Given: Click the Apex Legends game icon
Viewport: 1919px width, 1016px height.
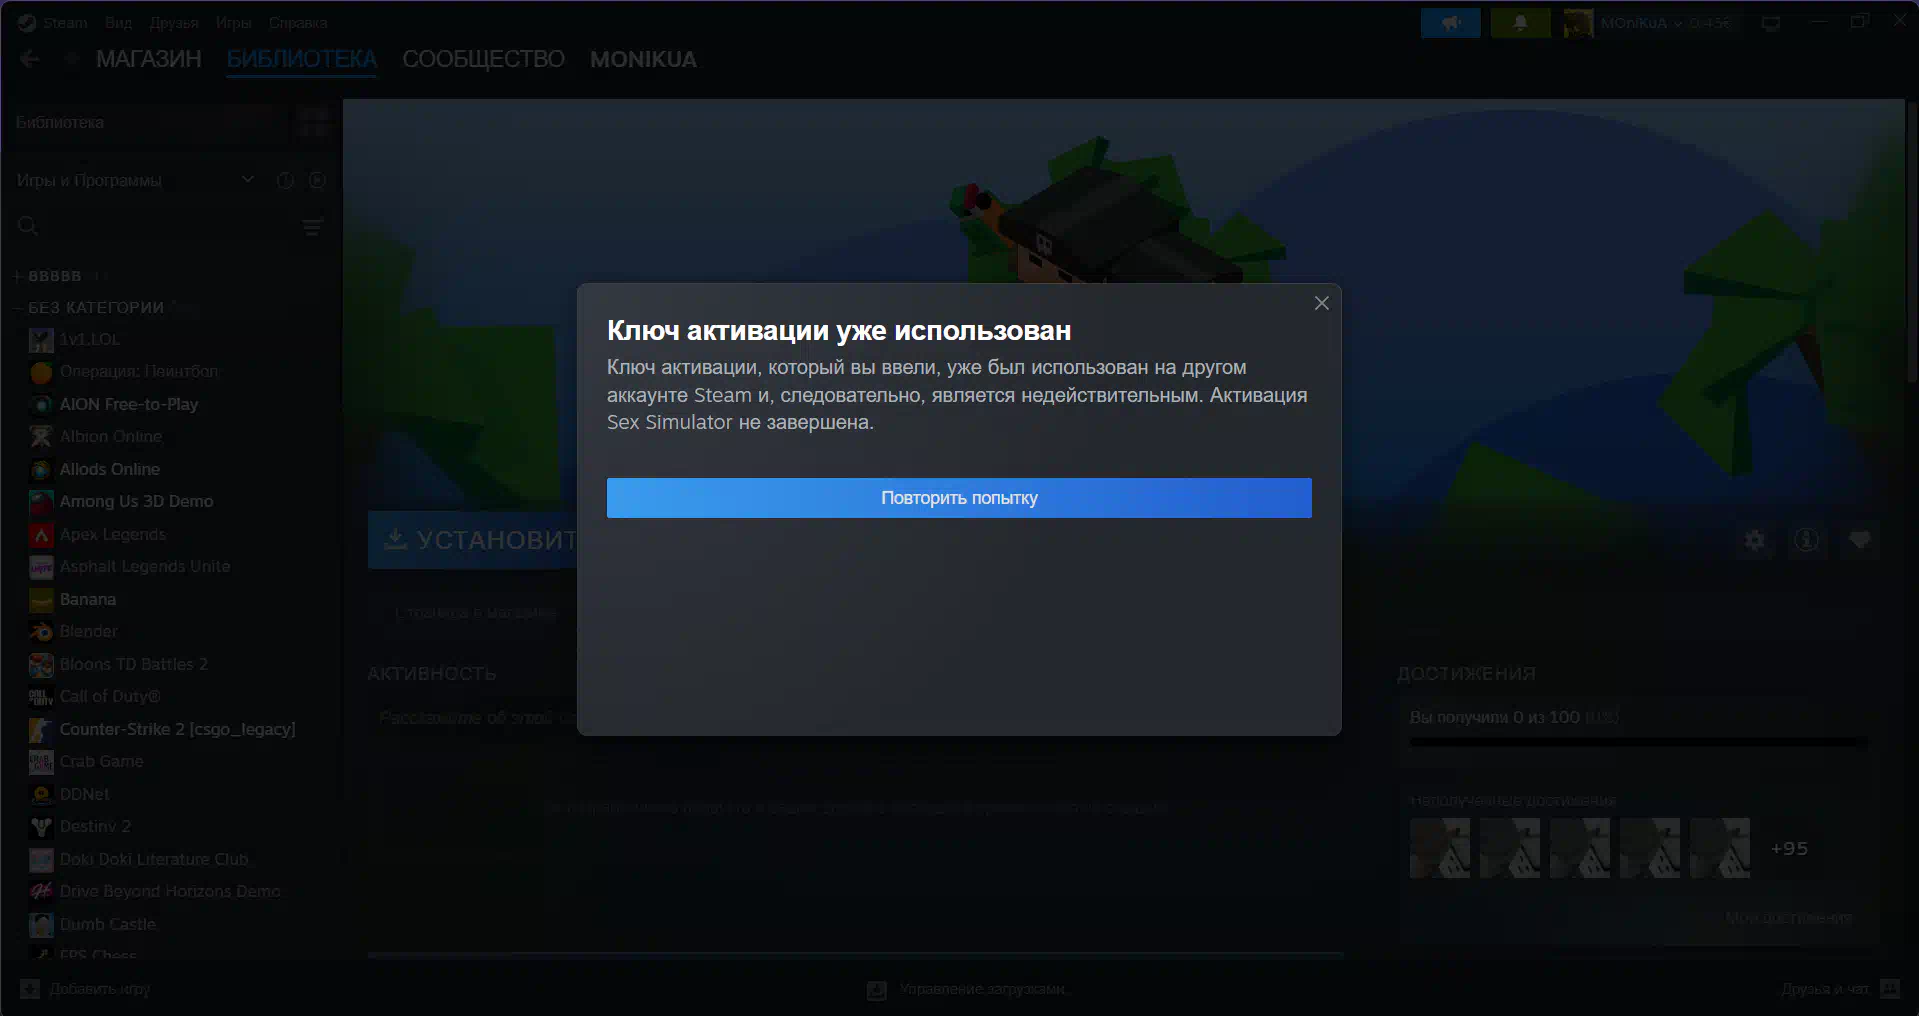Looking at the screenshot, I should (x=41, y=535).
